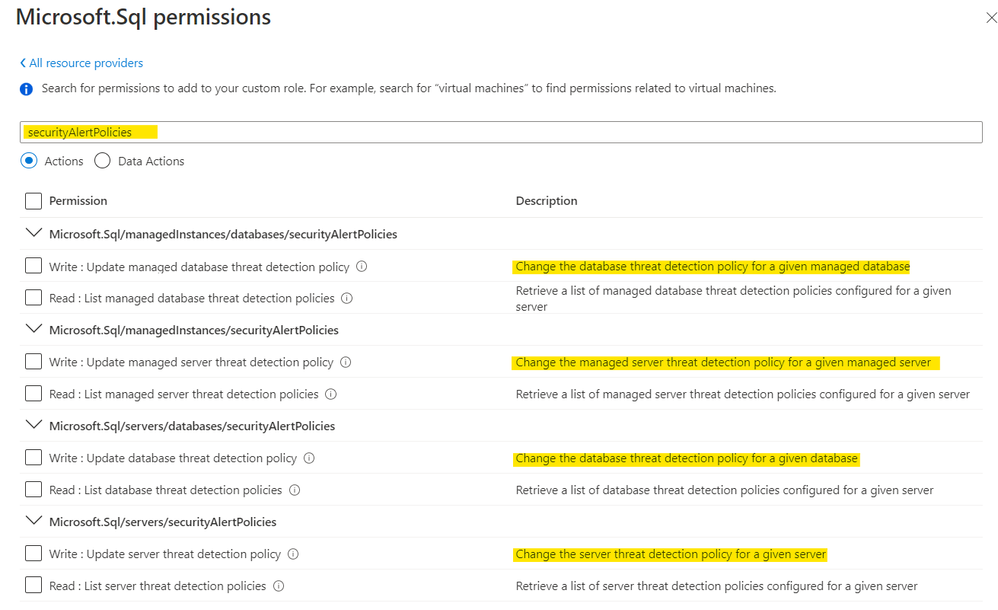Collapse the Microsoft.Sql/managedInstances/securityAlertPolicies group

click(x=34, y=329)
